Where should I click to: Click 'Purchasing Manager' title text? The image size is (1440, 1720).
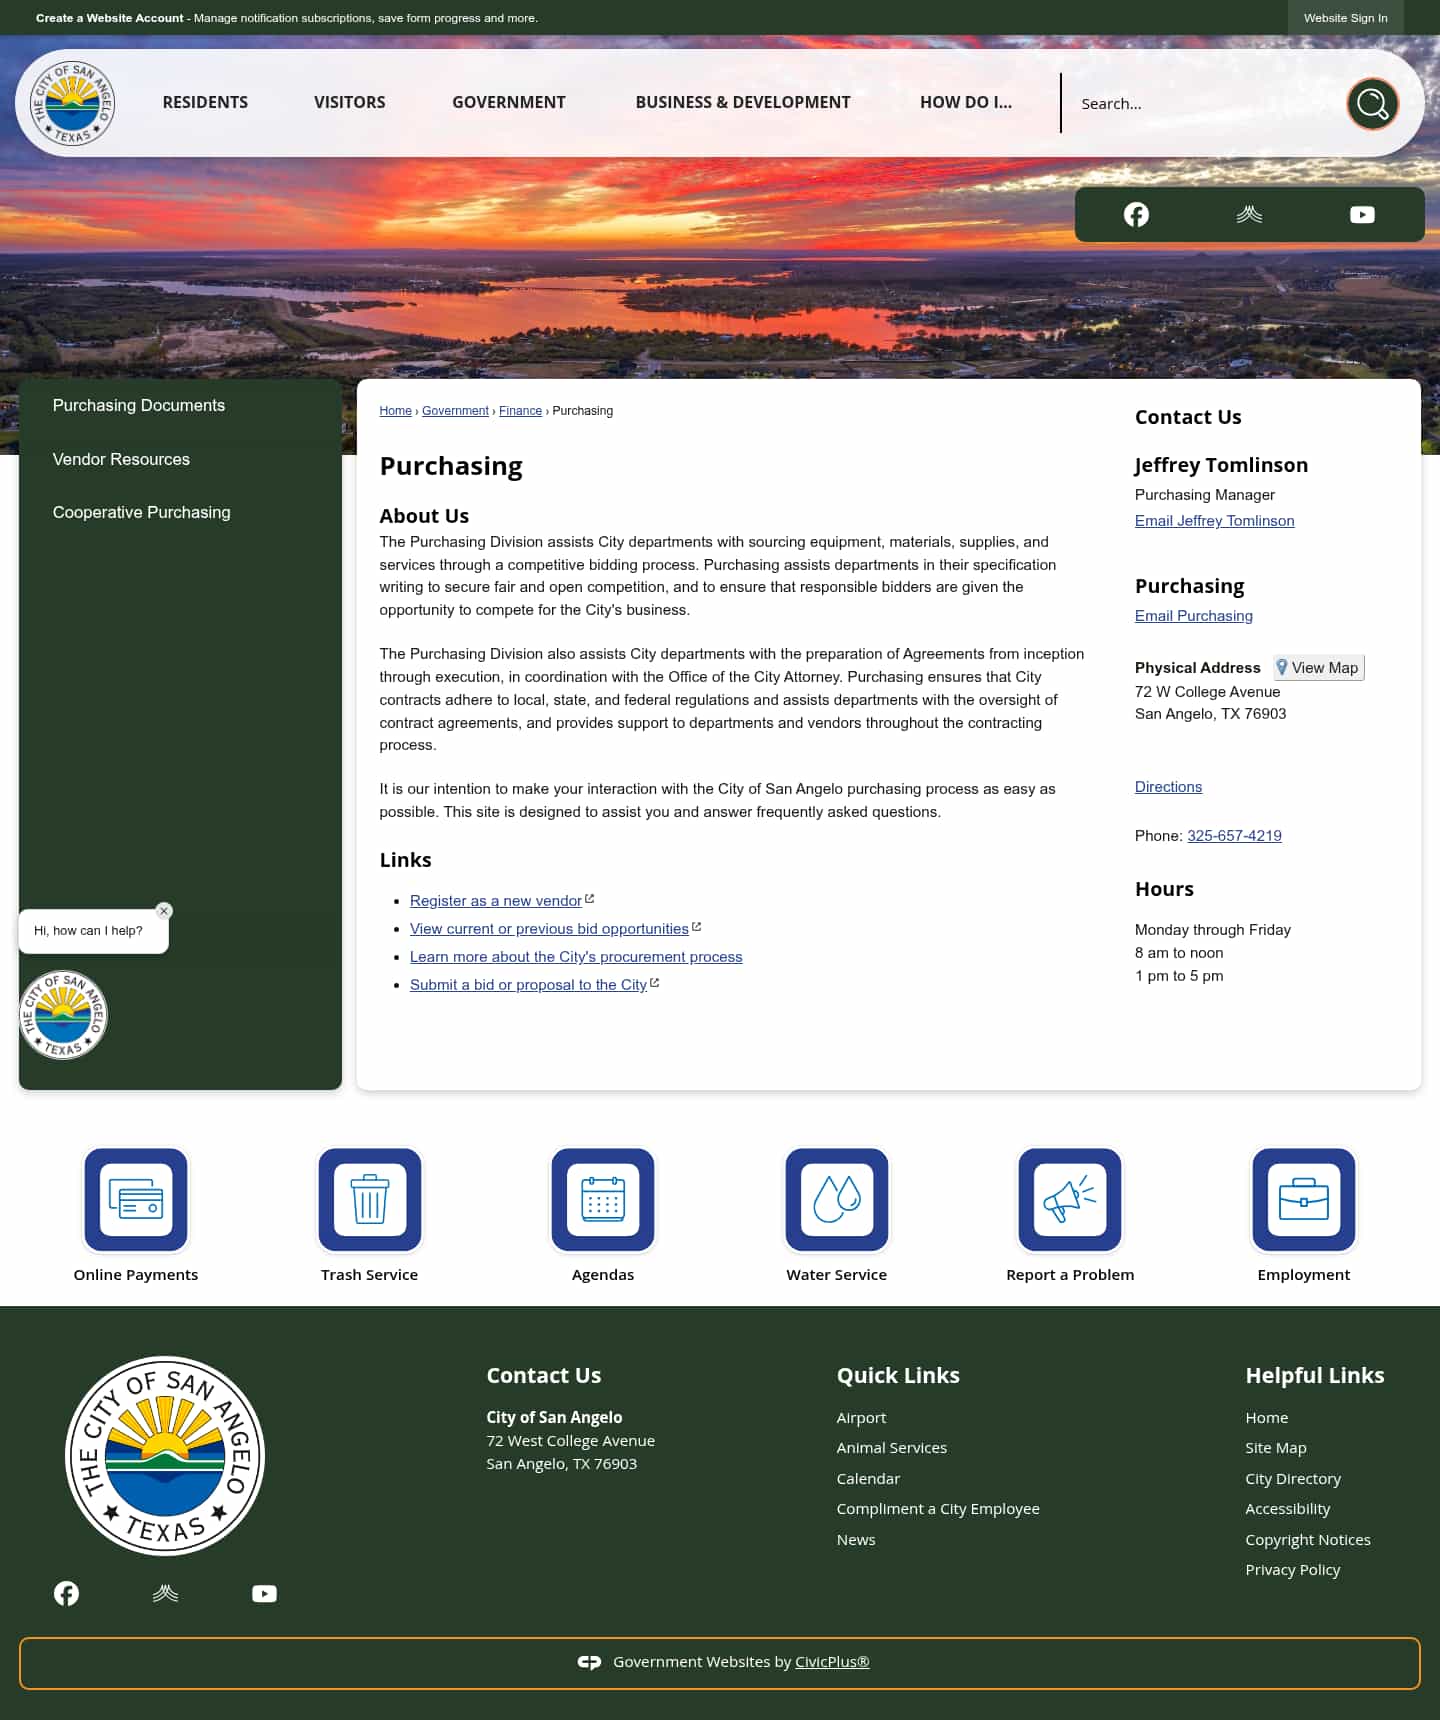point(1204,495)
